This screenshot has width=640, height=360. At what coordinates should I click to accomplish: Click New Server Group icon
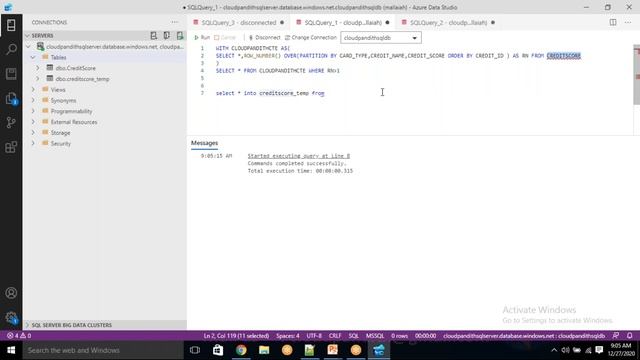[167, 36]
